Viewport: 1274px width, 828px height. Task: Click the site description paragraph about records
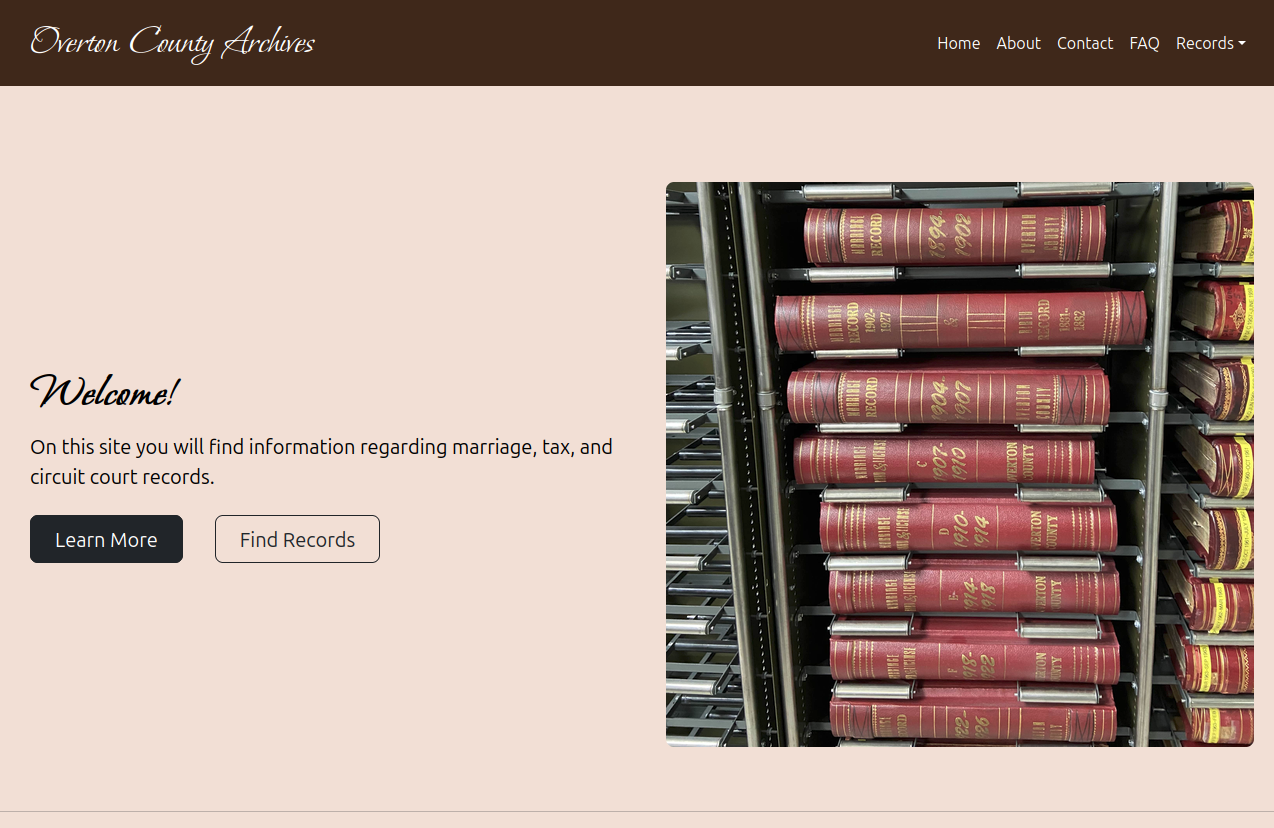(x=322, y=462)
